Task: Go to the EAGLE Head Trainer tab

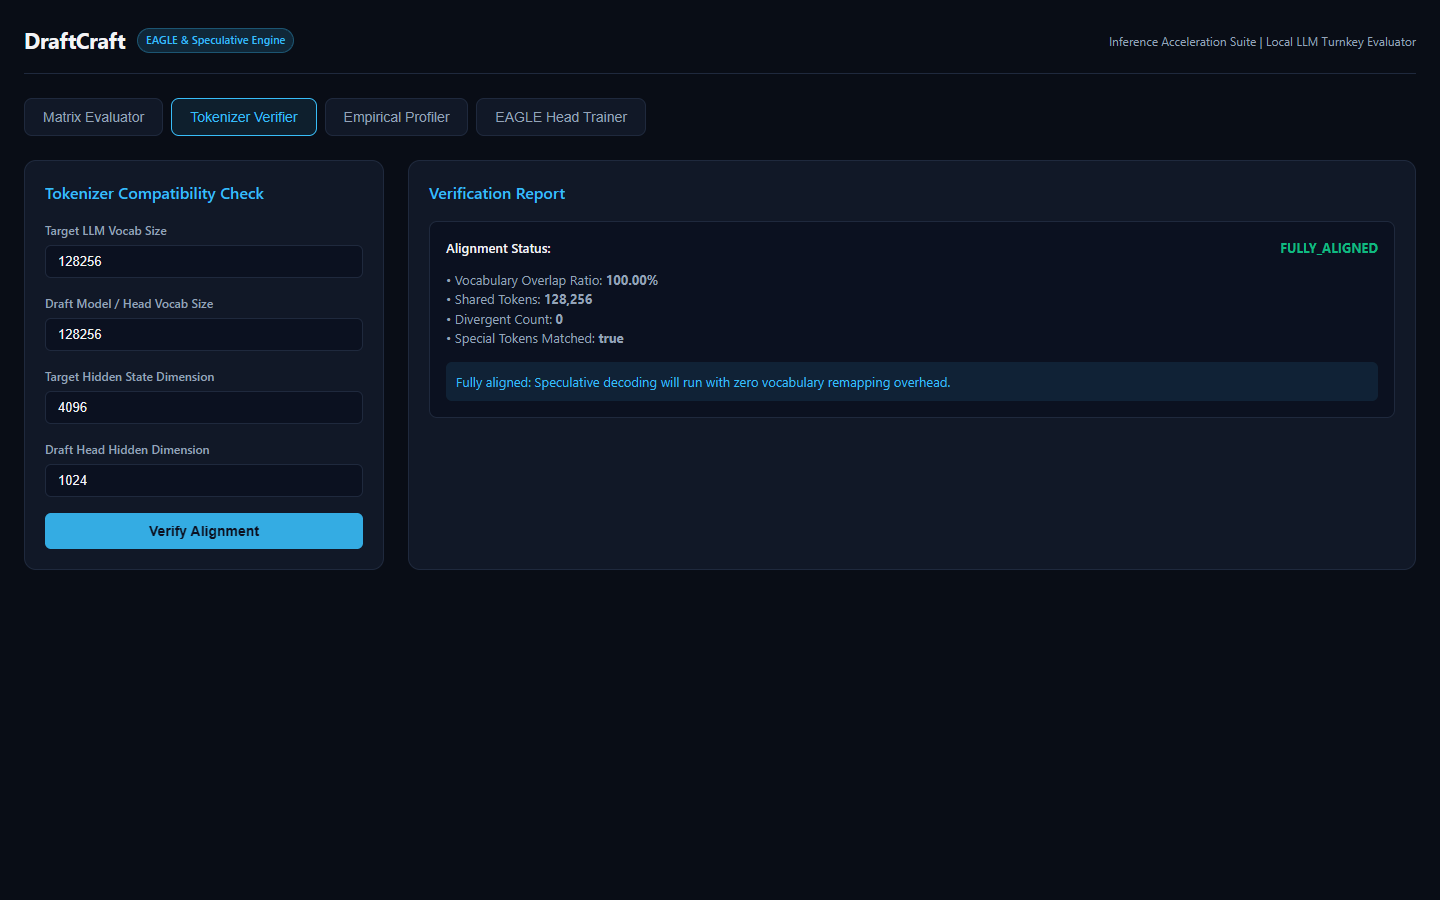Action: pos(561,117)
